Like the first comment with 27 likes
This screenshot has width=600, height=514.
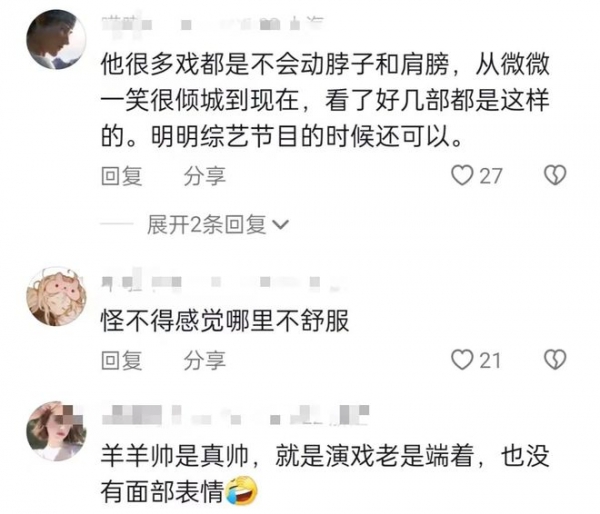[462, 176]
